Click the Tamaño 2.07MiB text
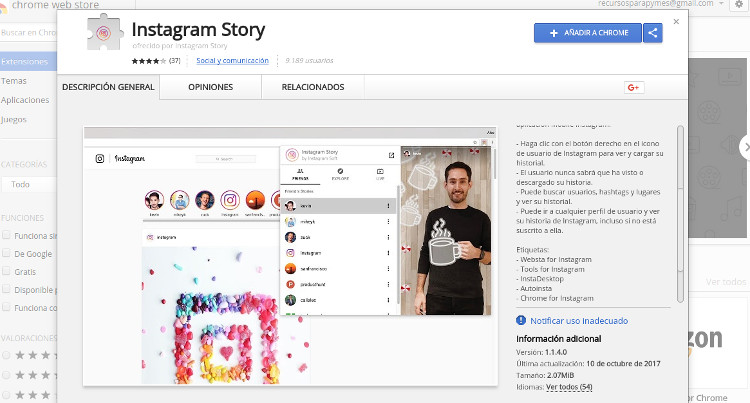The width and height of the screenshot is (750, 403). pos(545,375)
